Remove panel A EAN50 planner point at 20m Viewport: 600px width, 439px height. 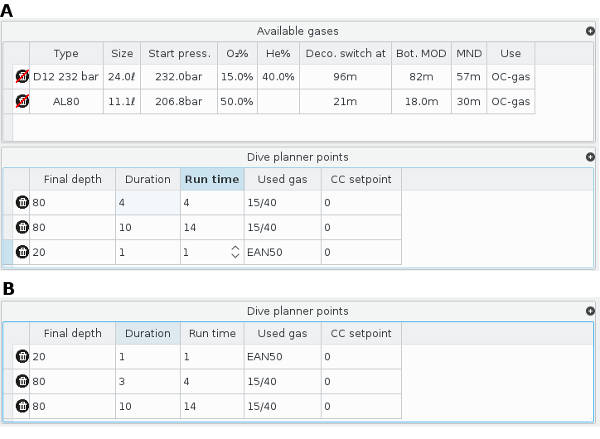(22, 253)
